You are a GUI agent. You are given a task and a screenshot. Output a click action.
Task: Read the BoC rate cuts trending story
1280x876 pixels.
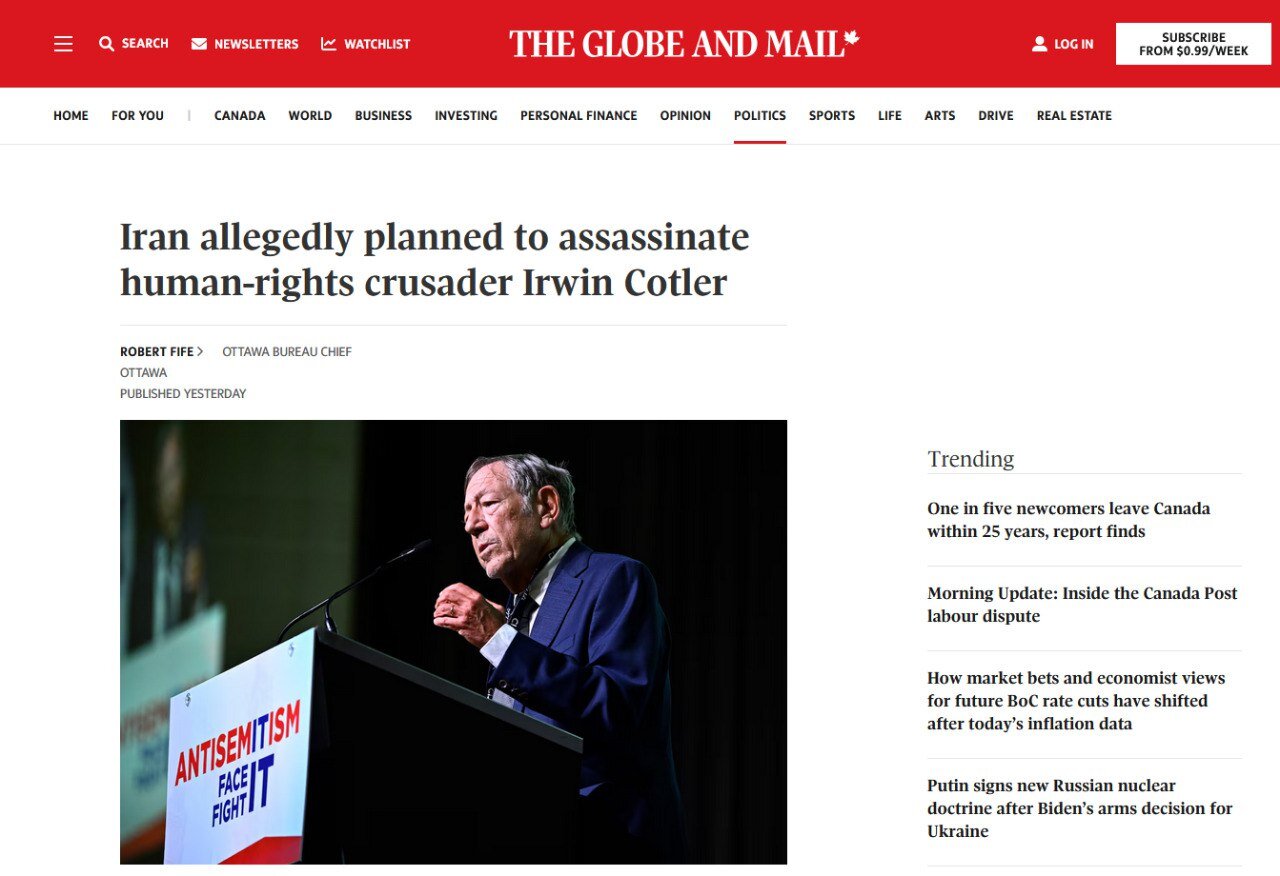(x=1075, y=701)
